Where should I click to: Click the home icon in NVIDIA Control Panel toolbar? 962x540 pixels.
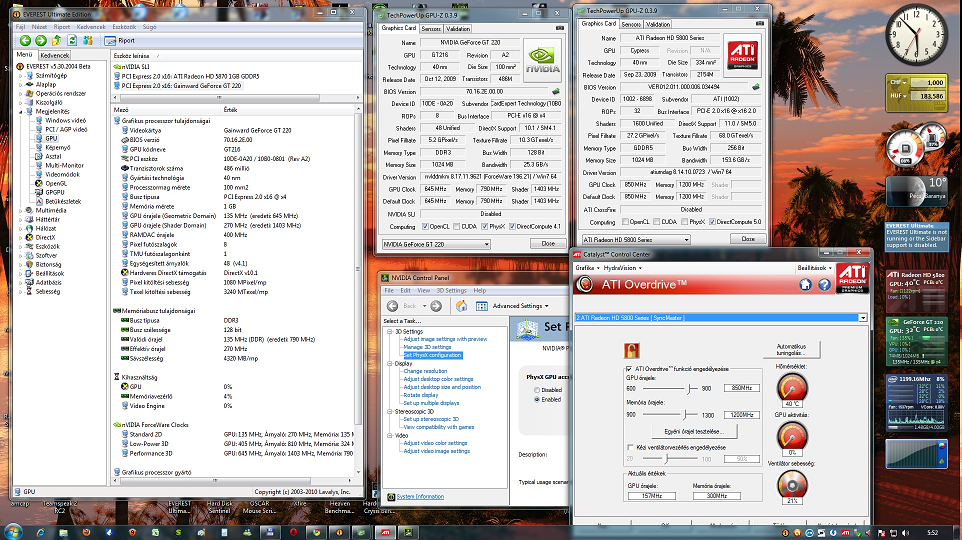(461, 306)
